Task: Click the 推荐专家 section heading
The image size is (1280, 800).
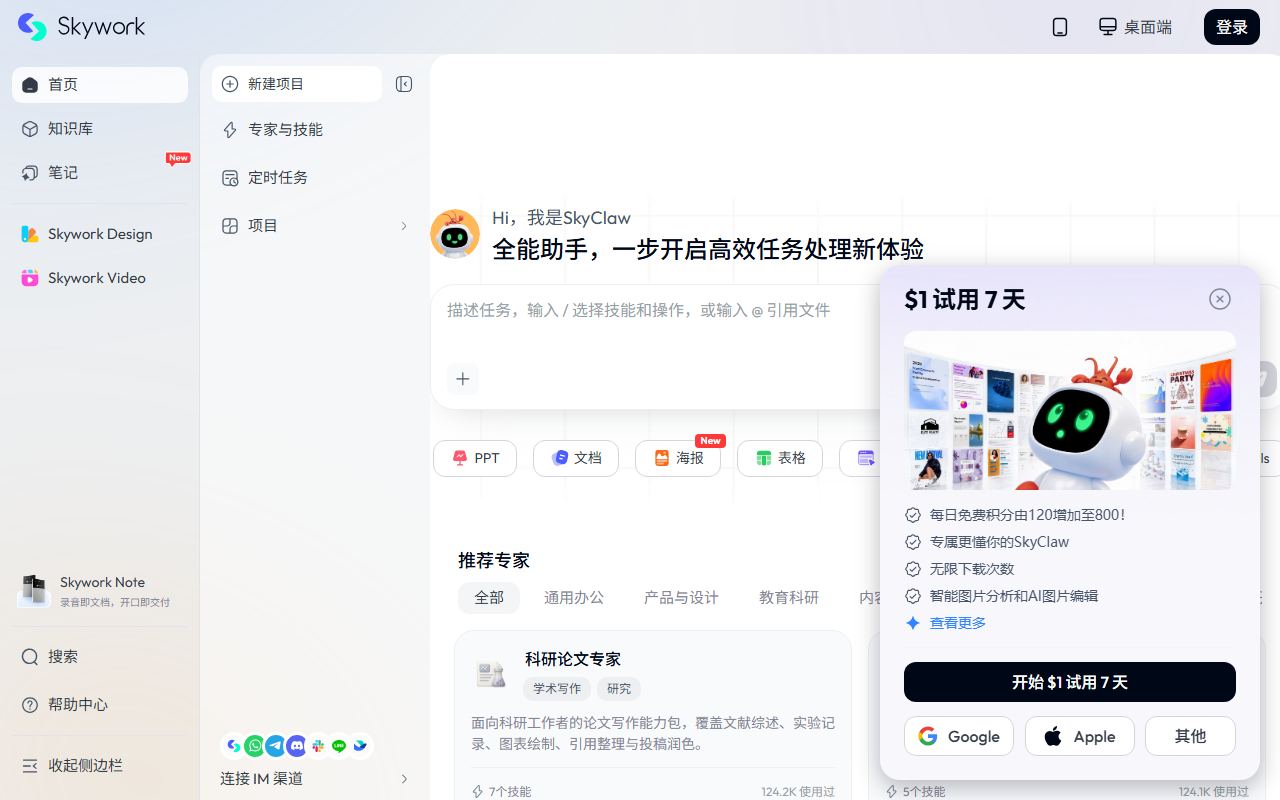Action: 494,560
